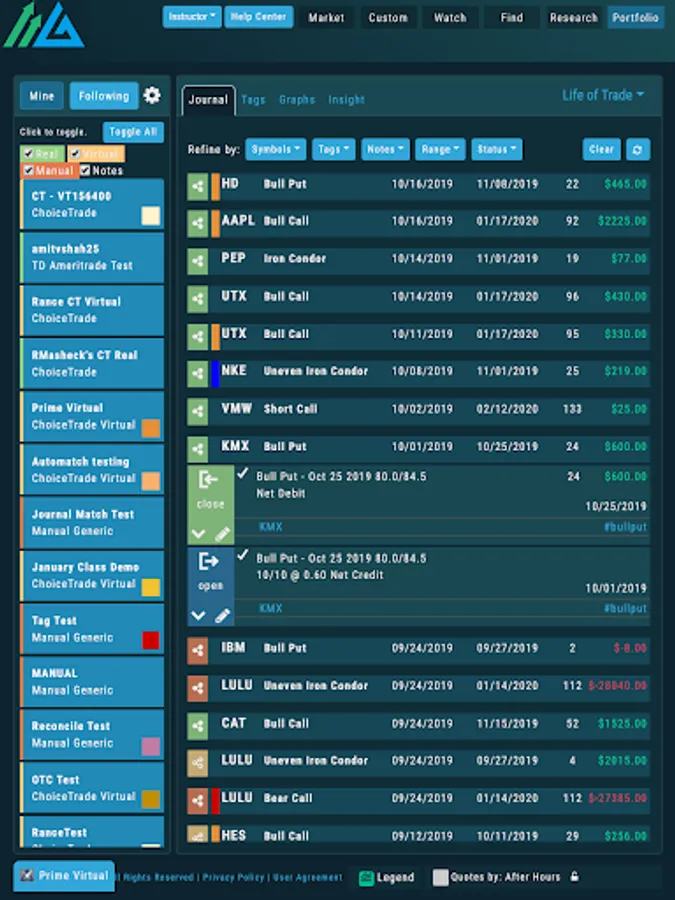Screen dimensions: 675x900
Task: Click the lock icon in footer
Action: [575, 876]
